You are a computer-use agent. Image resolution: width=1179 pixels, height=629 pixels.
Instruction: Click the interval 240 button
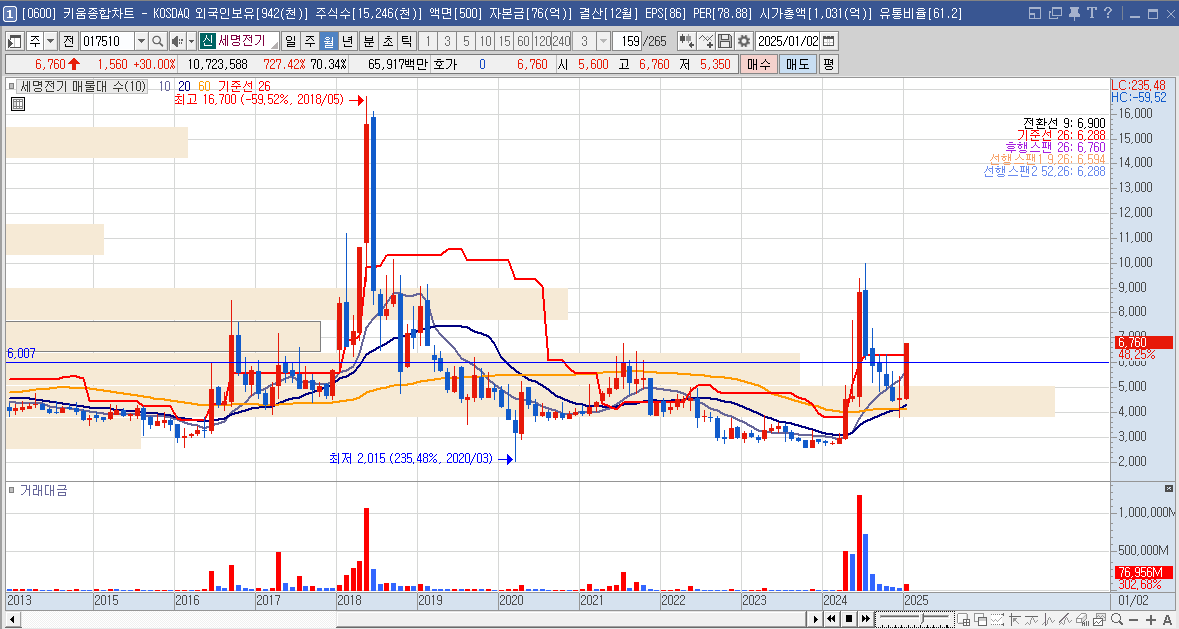pos(561,41)
